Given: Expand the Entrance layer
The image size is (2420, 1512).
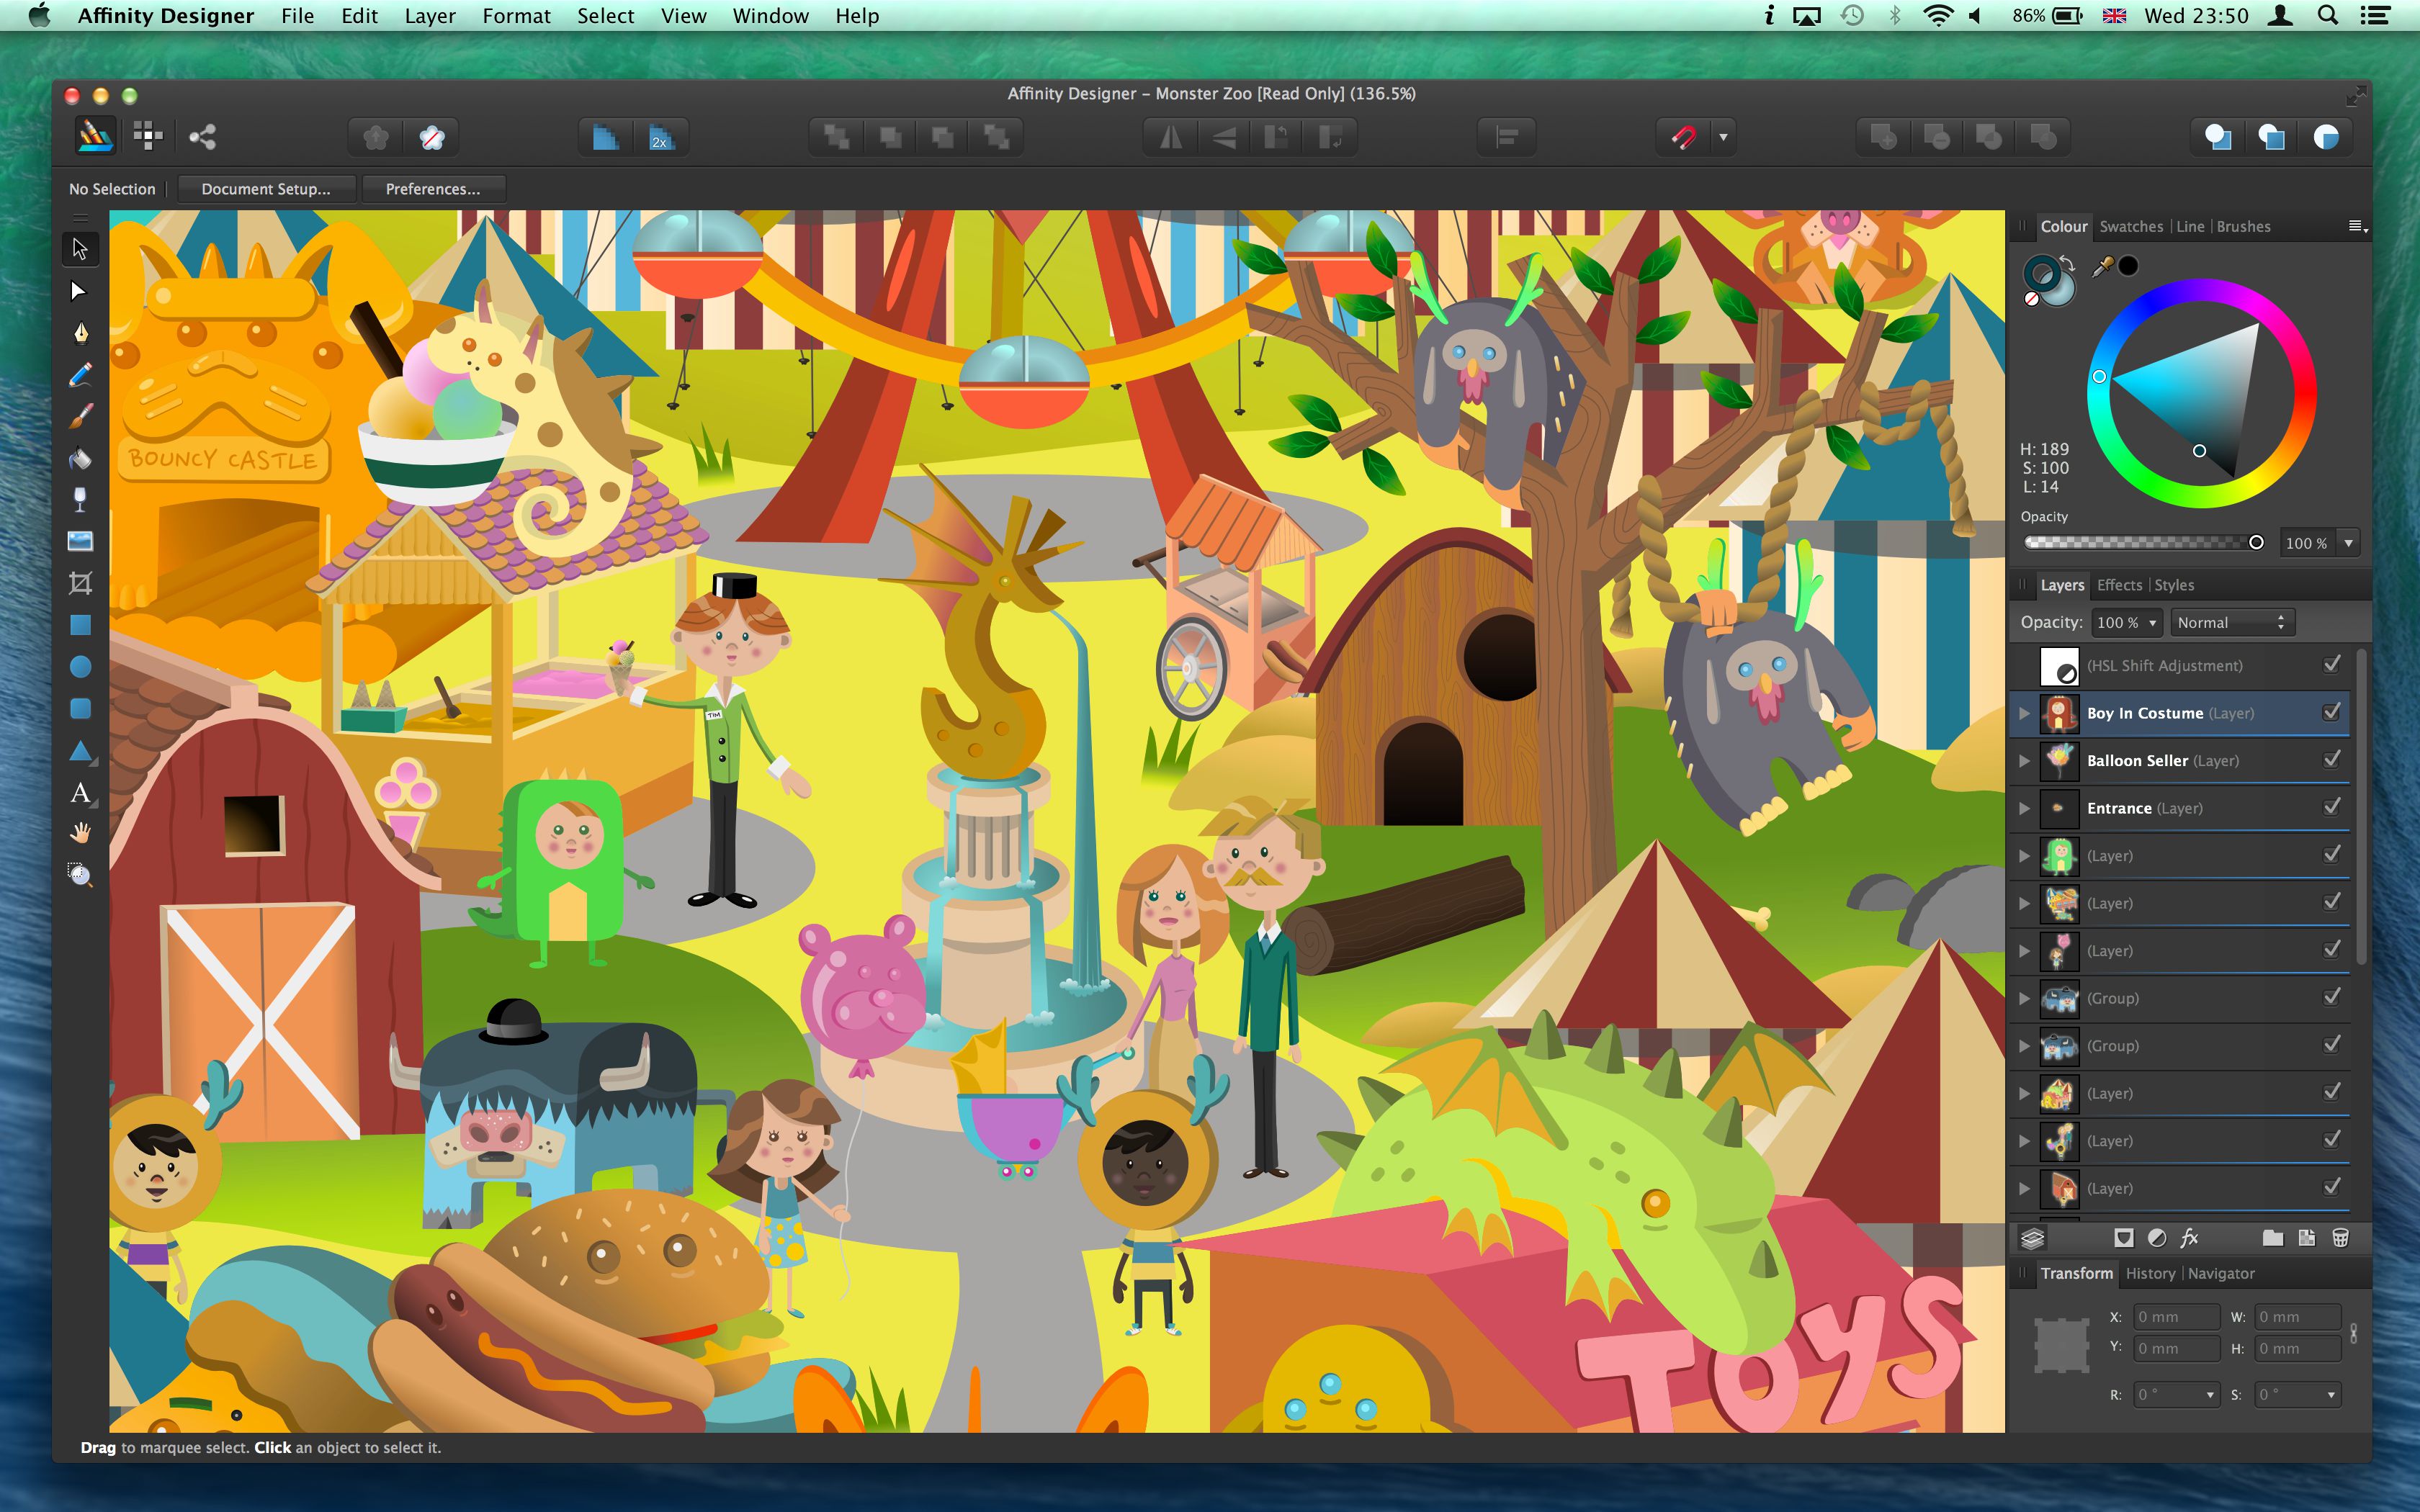Looking at the screenshot, I should pos(2024,808).
